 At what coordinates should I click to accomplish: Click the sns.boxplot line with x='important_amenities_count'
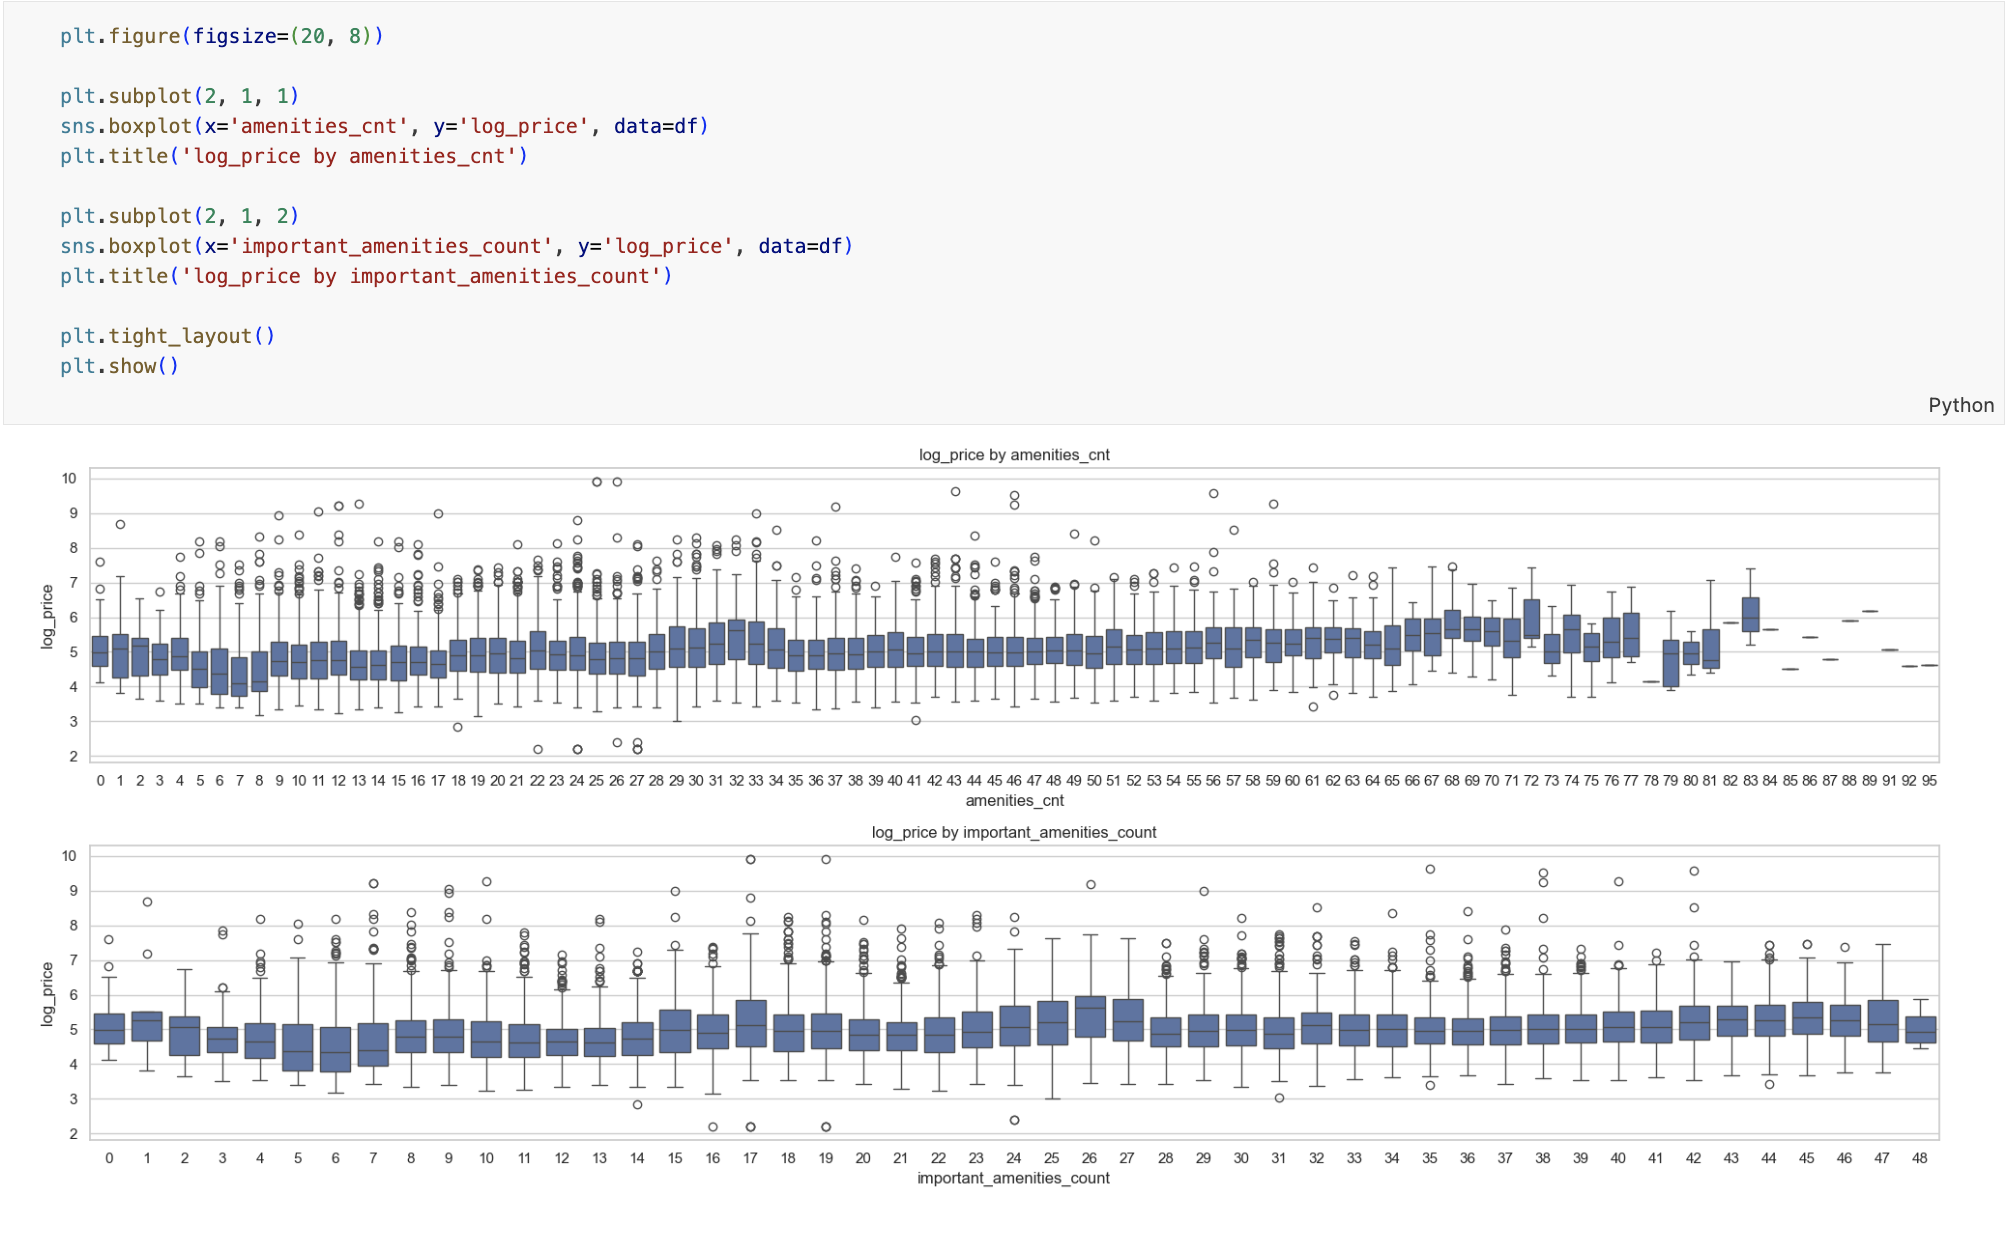[456, 246]
